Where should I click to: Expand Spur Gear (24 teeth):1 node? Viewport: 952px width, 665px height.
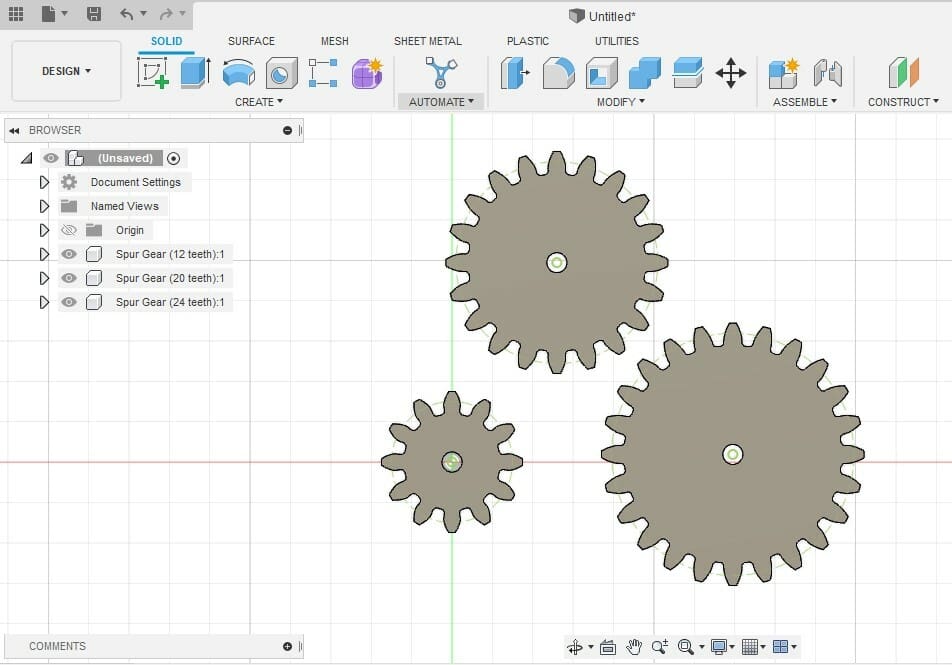tap(44, 302)
